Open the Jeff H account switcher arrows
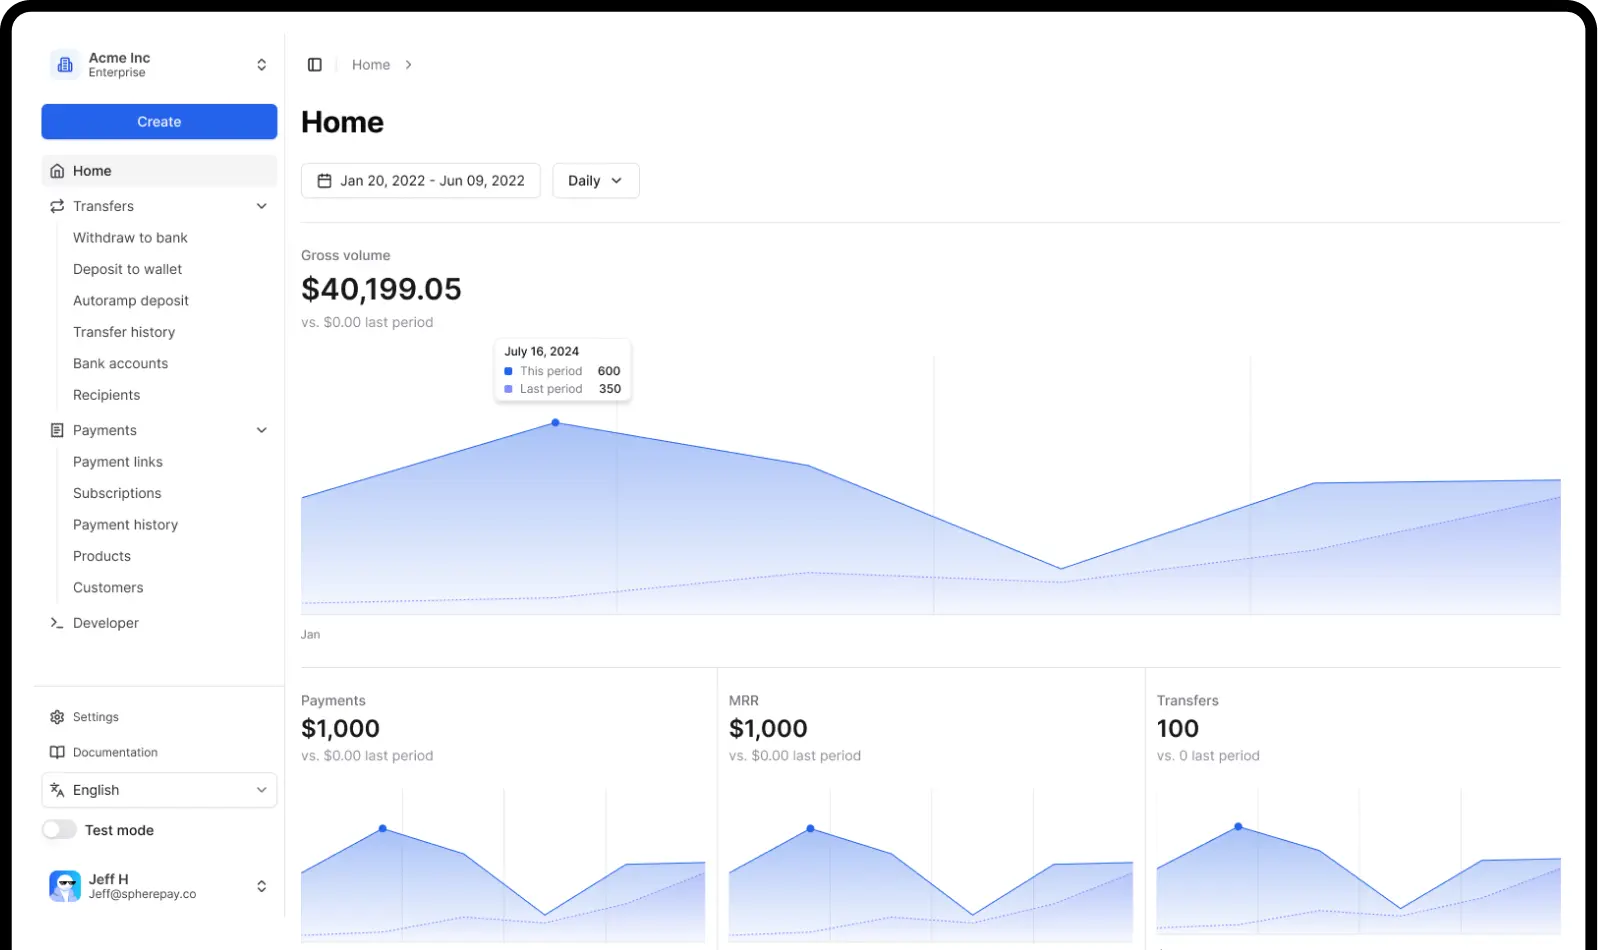 (261, 886)
